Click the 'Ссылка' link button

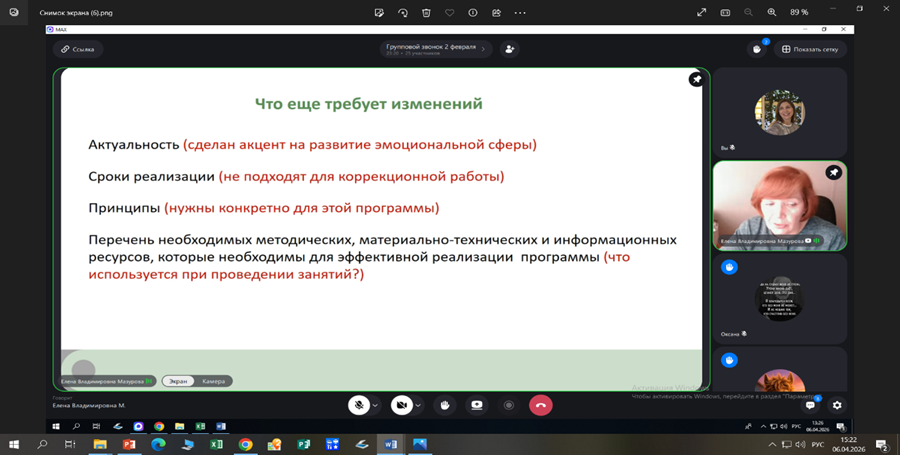click(78, 49)
